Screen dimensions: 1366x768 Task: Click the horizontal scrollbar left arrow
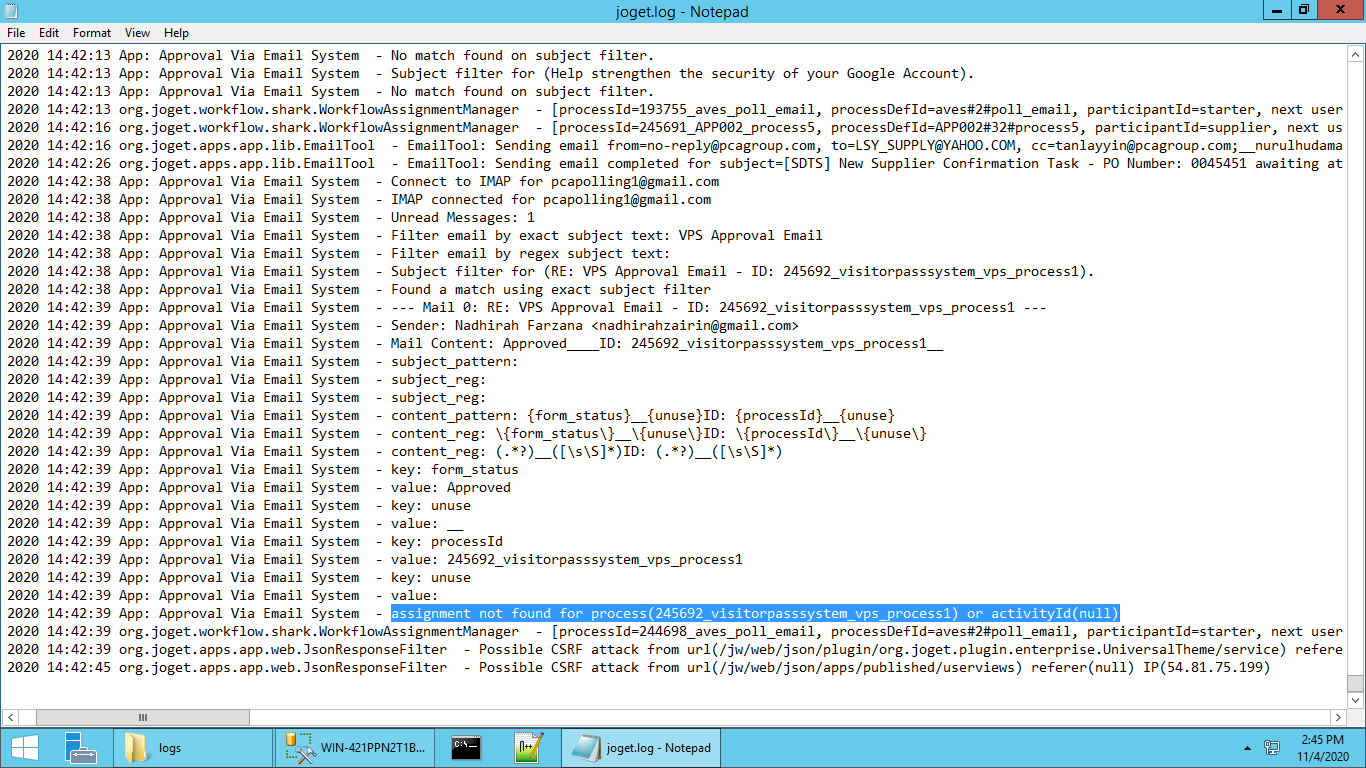coord(10,717)
